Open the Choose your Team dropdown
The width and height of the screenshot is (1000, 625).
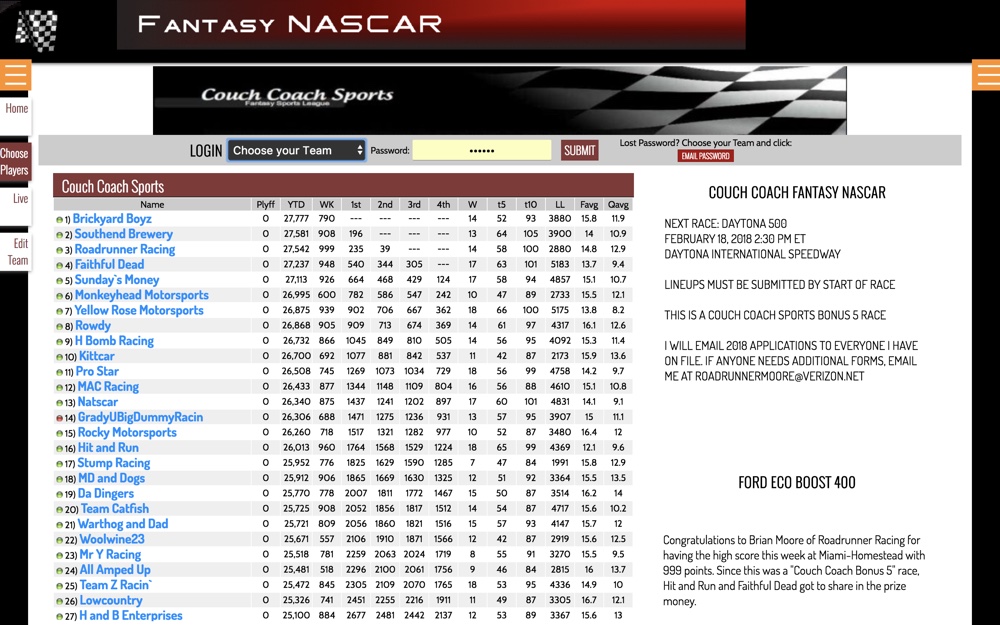pos(297,151)
